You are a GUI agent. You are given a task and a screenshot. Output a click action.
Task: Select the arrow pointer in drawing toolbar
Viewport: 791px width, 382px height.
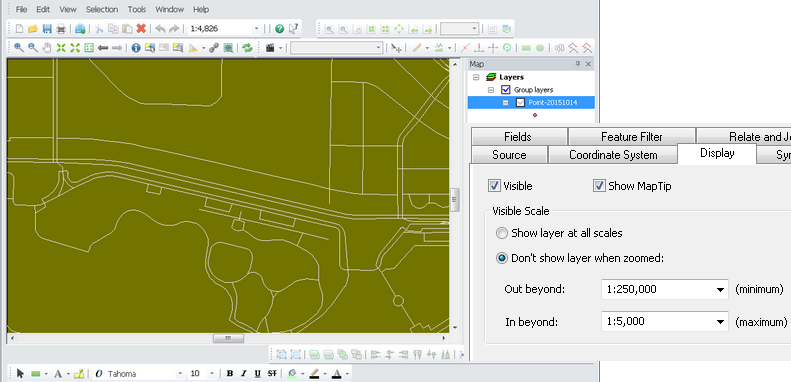pos(20,373)
